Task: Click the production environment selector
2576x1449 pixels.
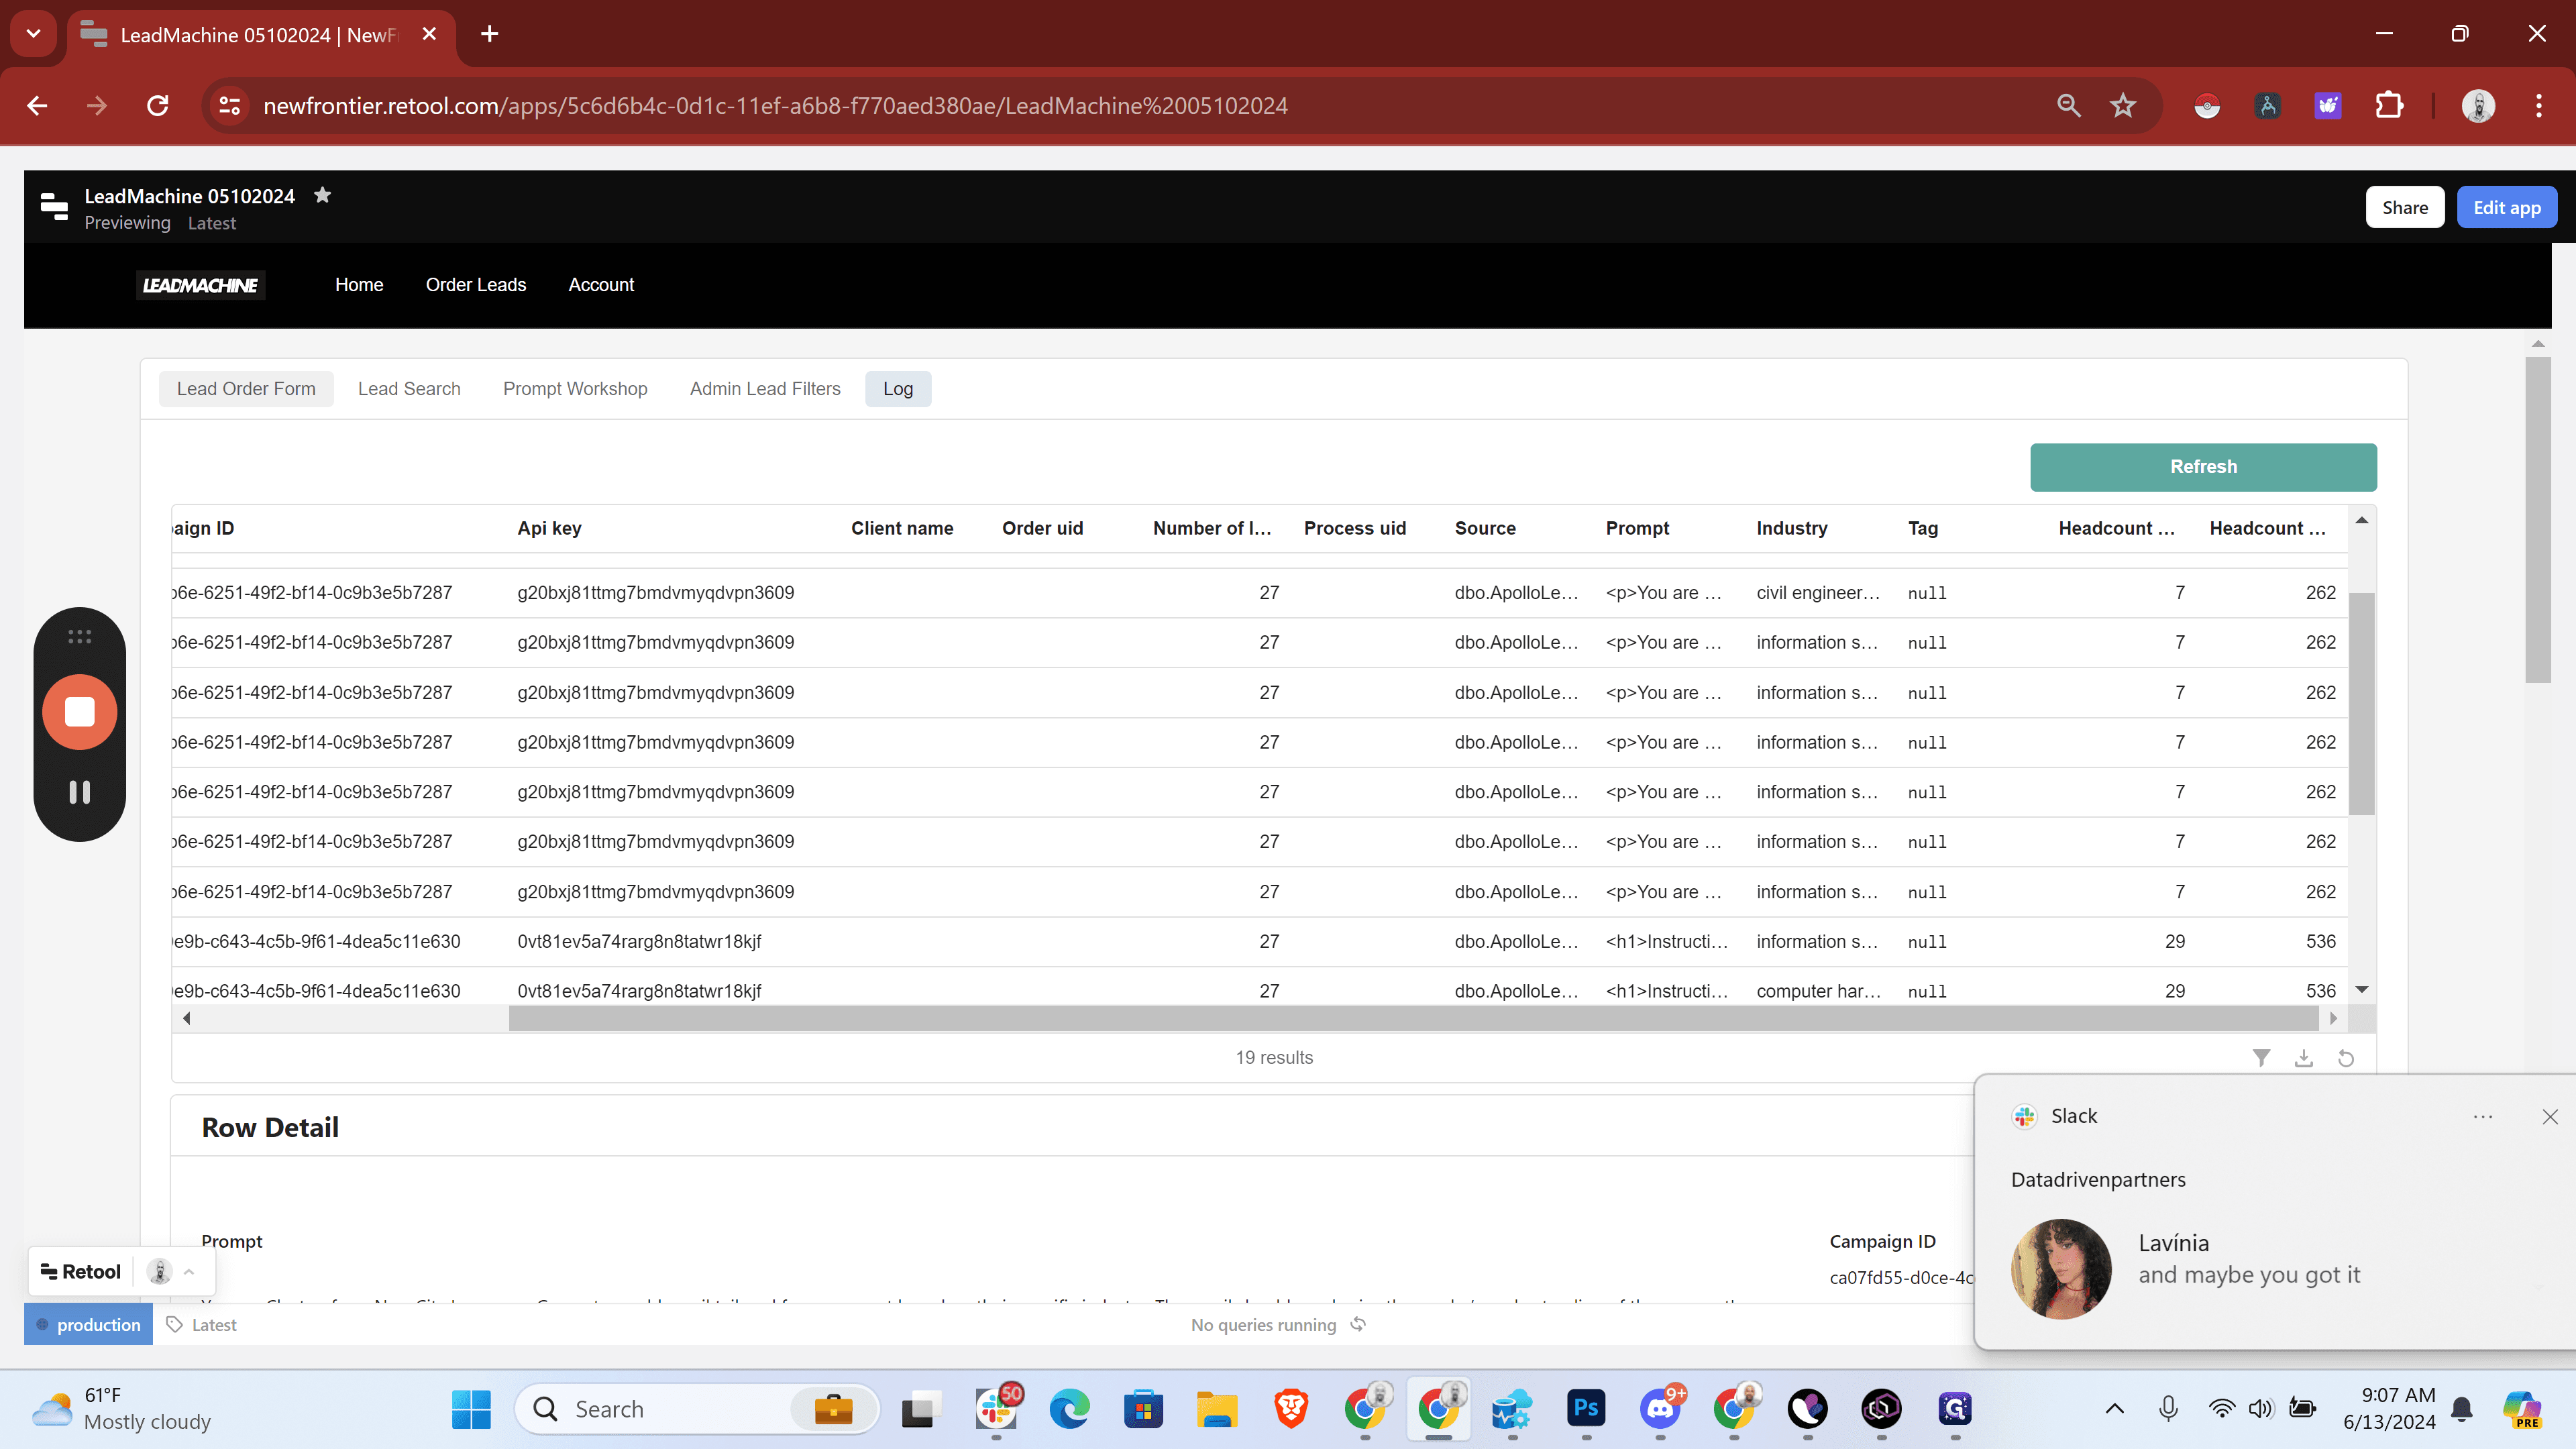Action: (x=88, y=1324)
